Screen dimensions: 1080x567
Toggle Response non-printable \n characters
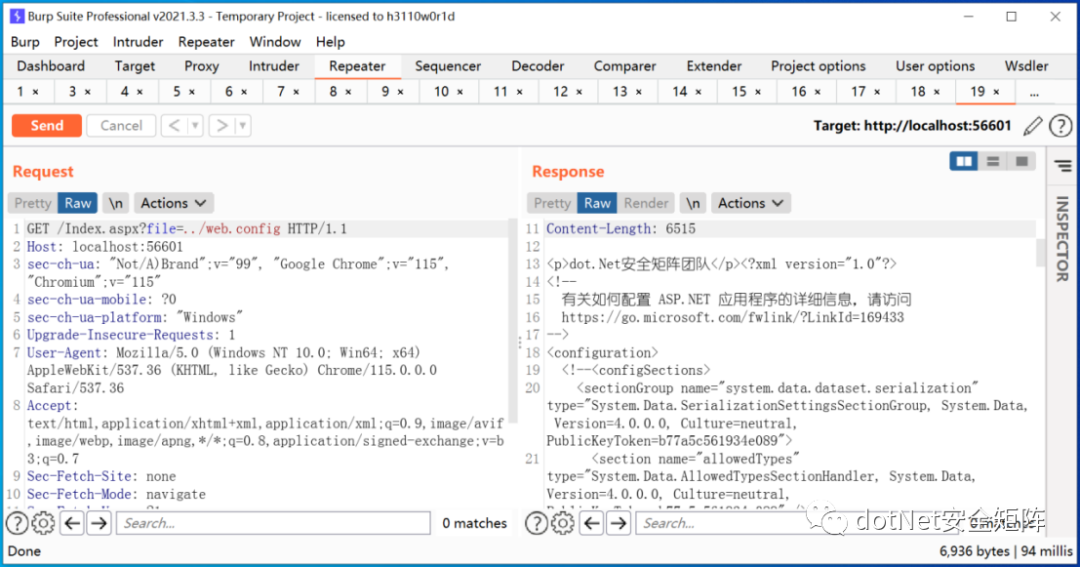tap(693, 203)
